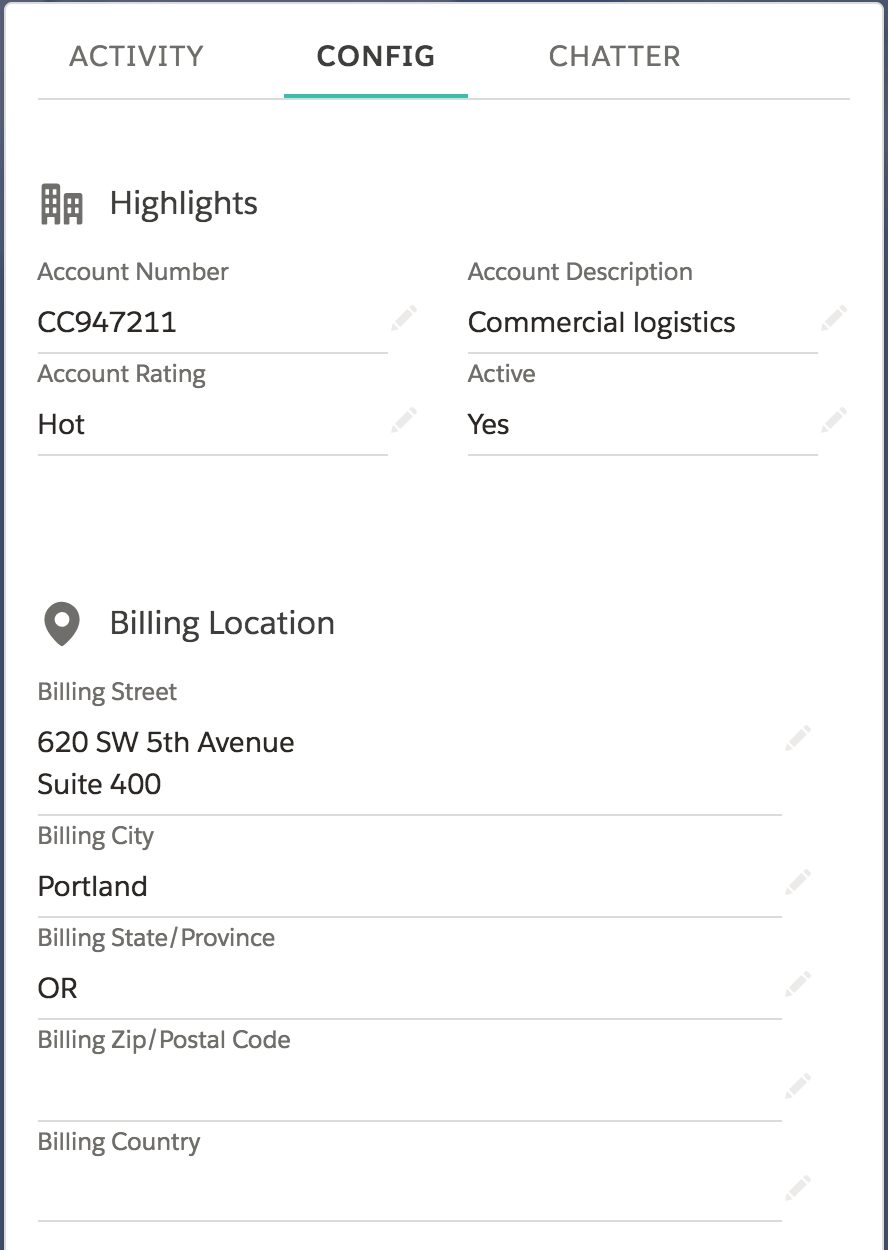Click the edit pencil for Active field

coord(833,420)
